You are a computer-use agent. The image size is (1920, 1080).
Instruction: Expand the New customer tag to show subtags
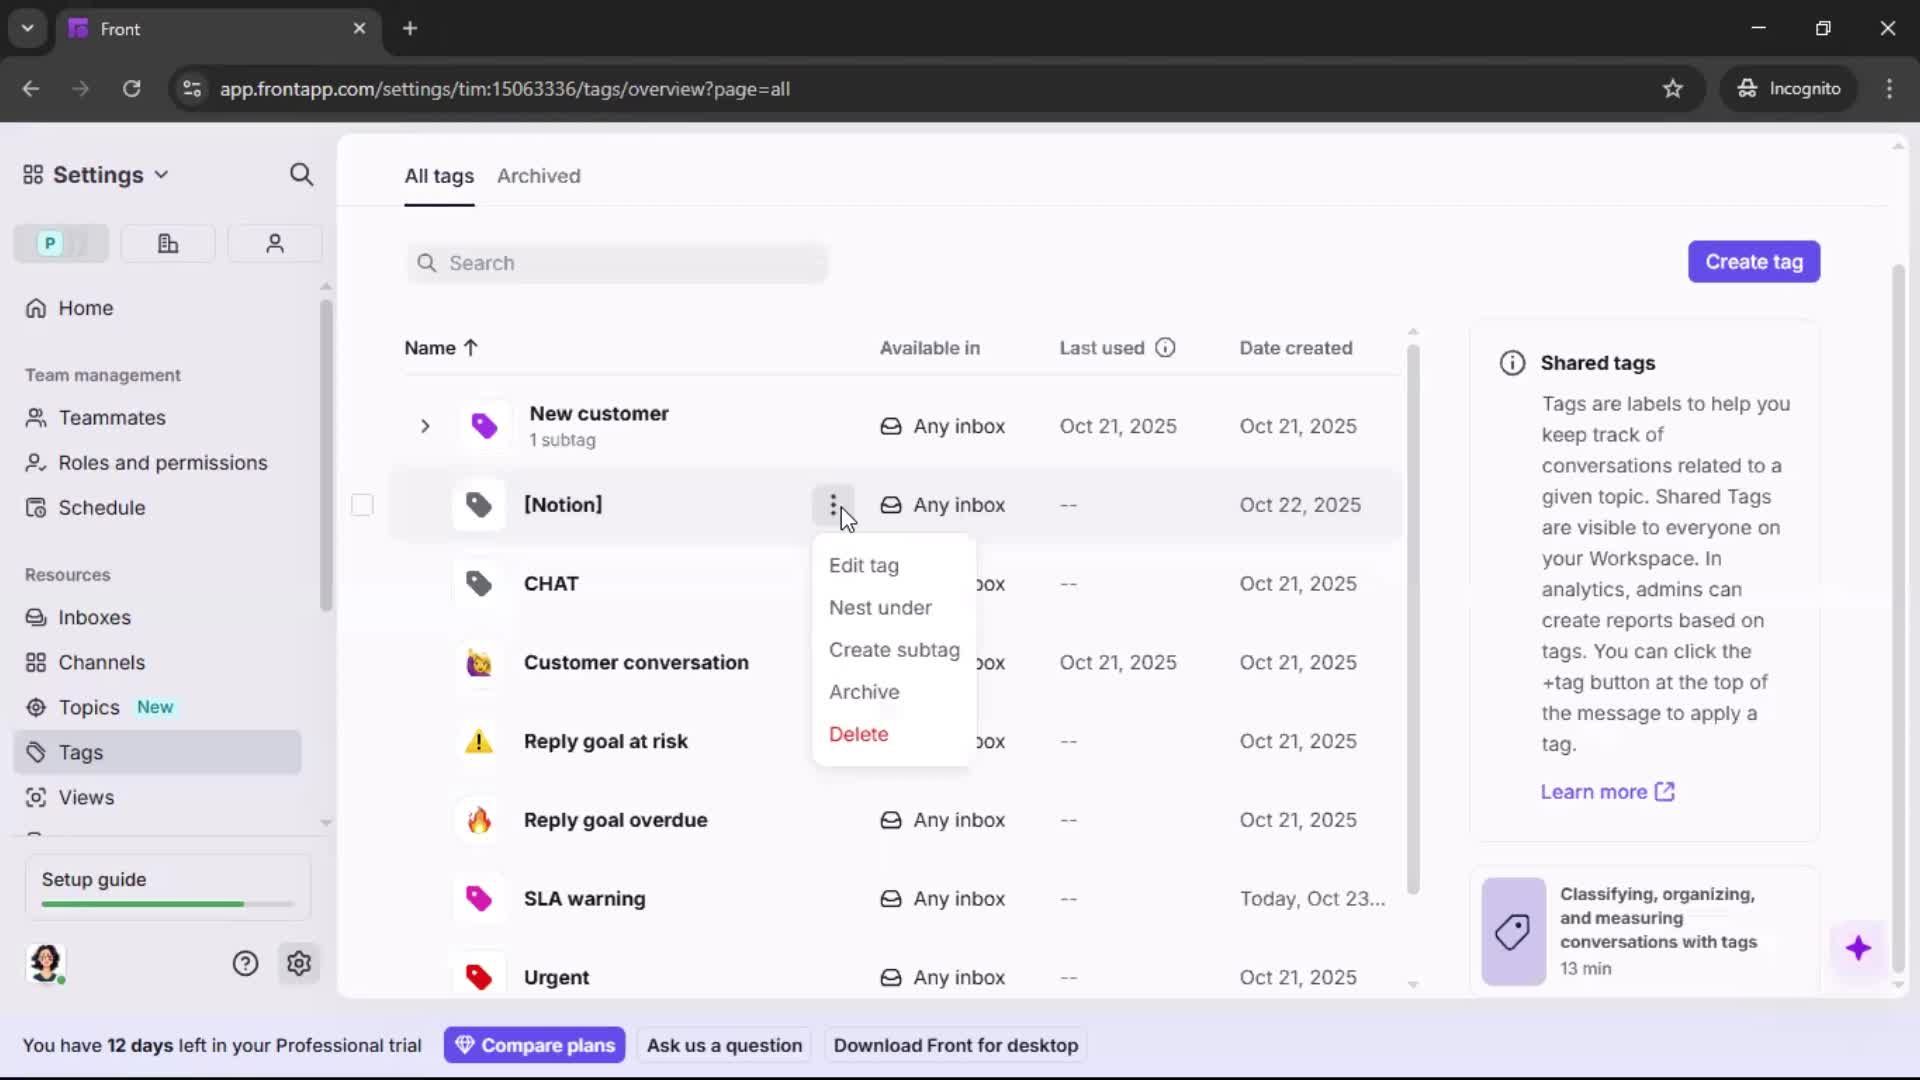pyautogui.click(x=425, y=425)
